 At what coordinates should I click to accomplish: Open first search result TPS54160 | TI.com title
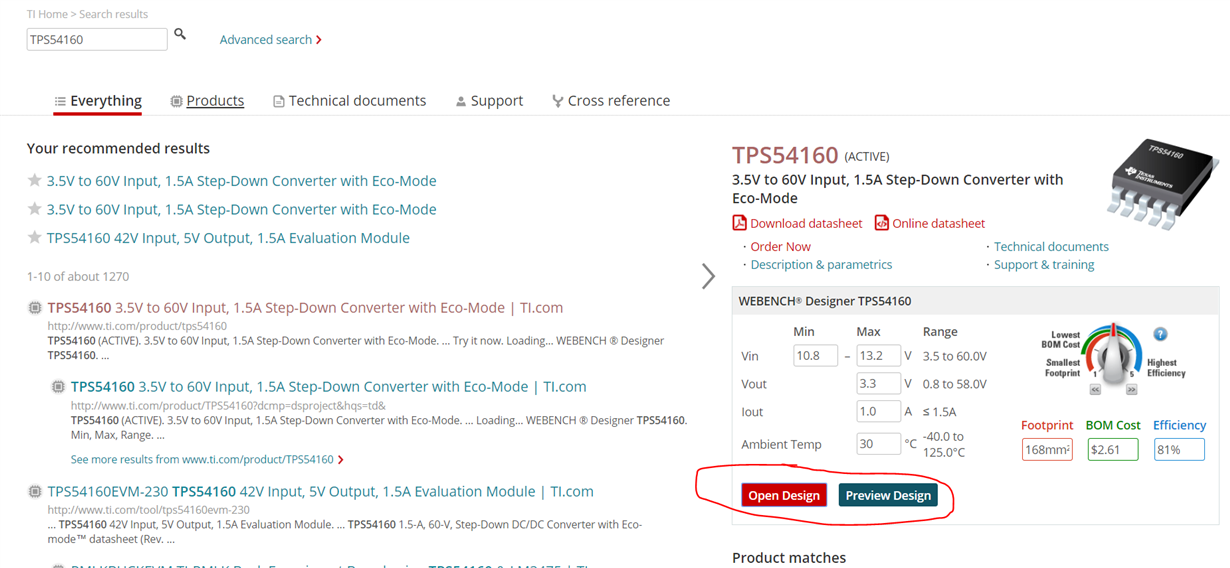[x=305, y=308]
